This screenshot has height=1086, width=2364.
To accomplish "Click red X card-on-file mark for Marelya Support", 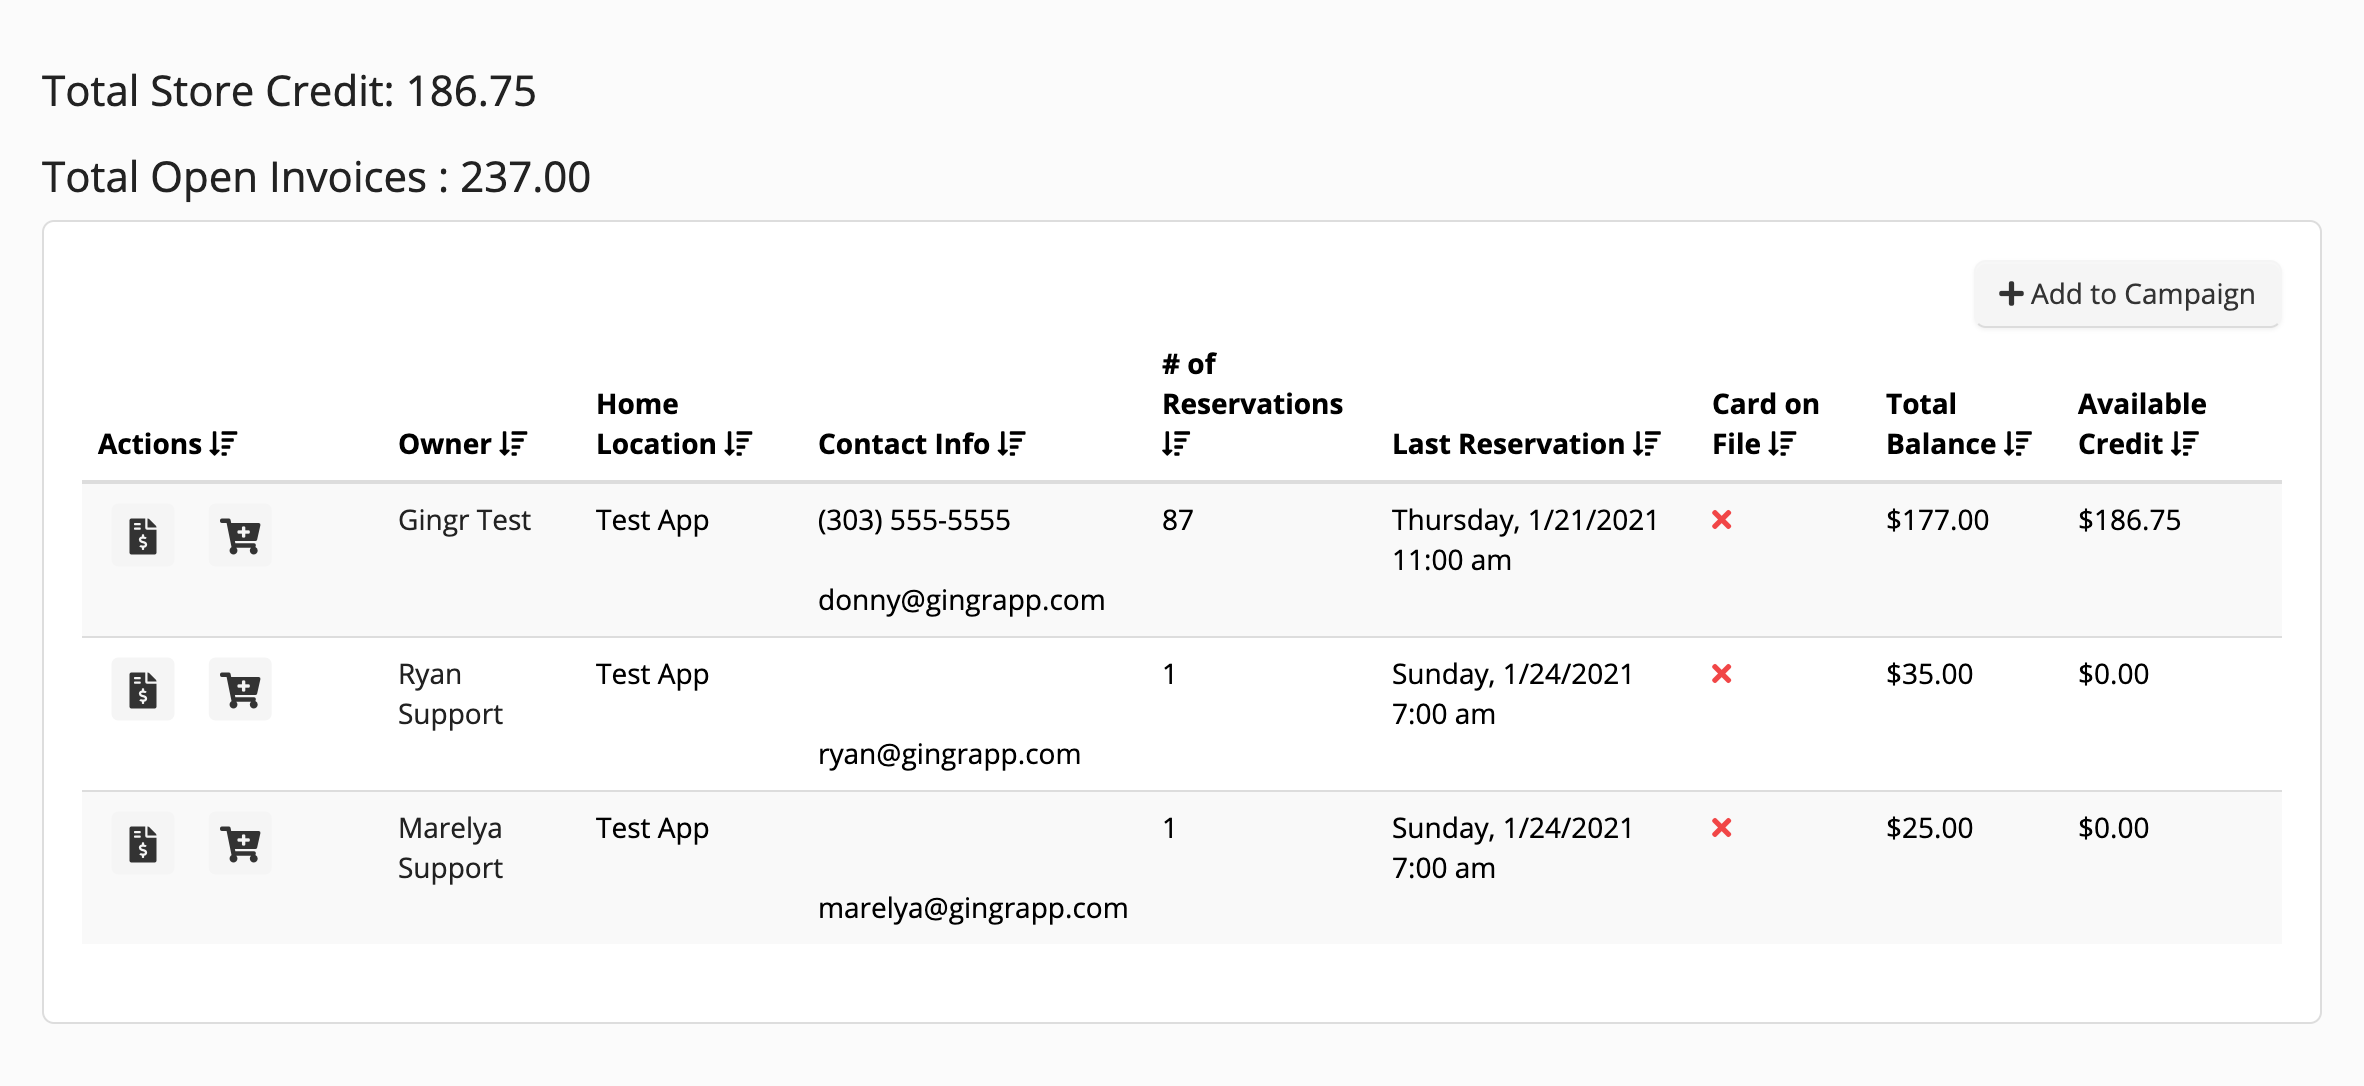I will (1721, 828).
